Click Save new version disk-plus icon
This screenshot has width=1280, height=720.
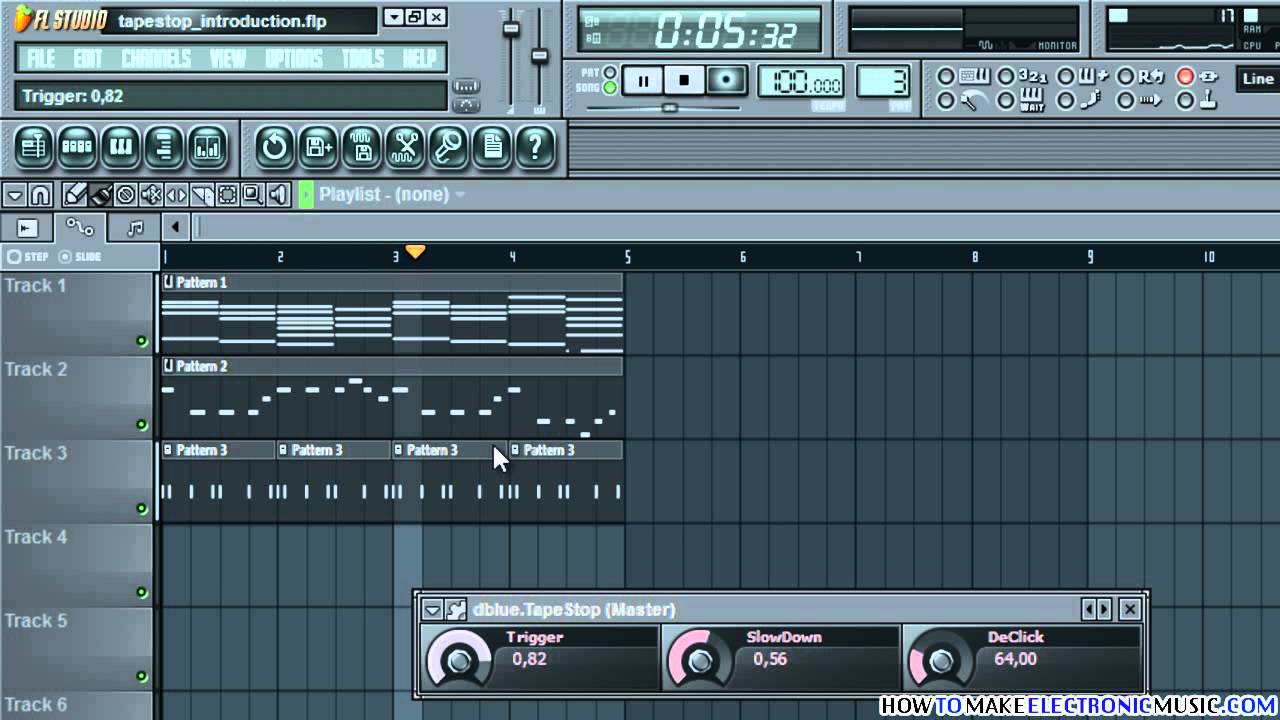[x=318, y=148]
